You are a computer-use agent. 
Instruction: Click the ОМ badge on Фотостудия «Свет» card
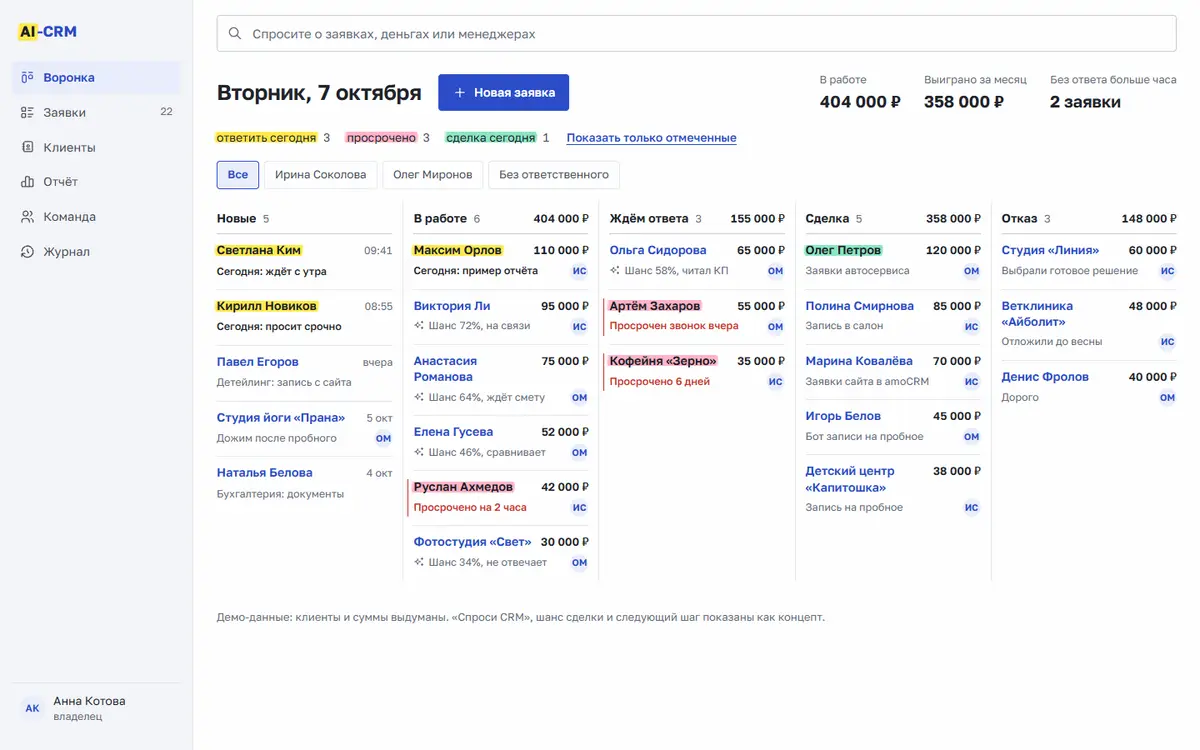coord(579,563)
